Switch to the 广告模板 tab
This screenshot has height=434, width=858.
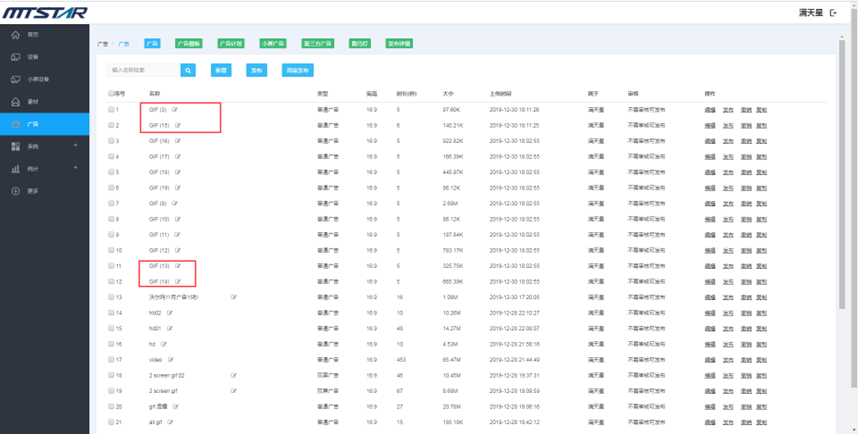(x=188, y=44)
